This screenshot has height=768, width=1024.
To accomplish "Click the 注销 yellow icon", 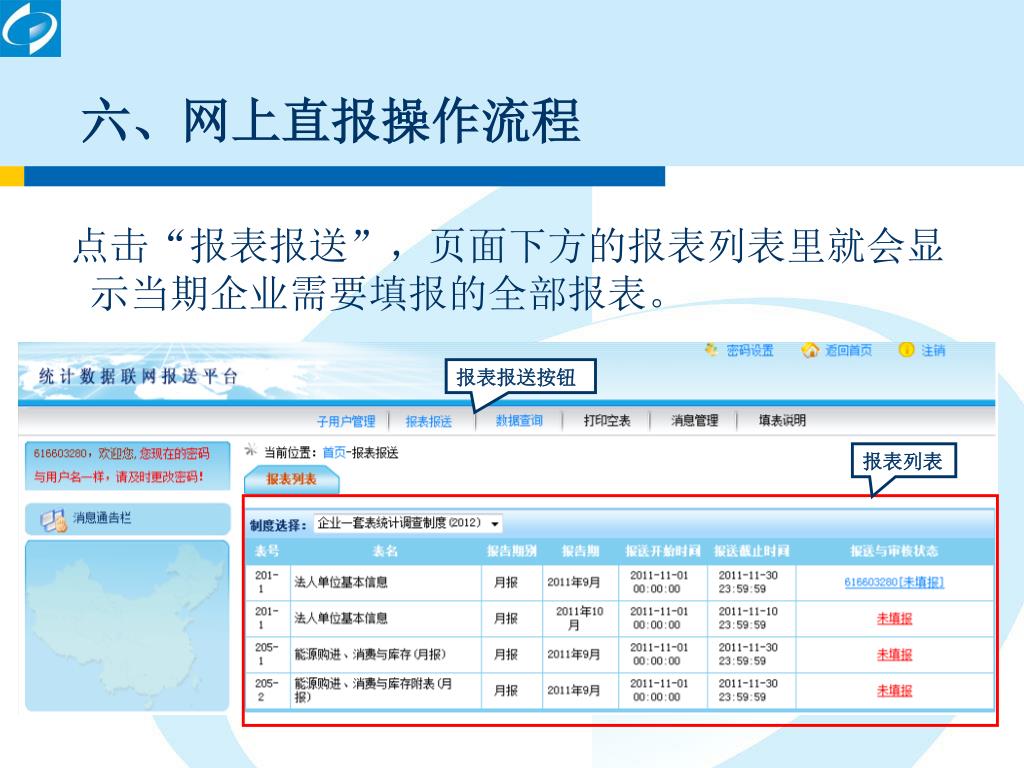I will point(906,350).
